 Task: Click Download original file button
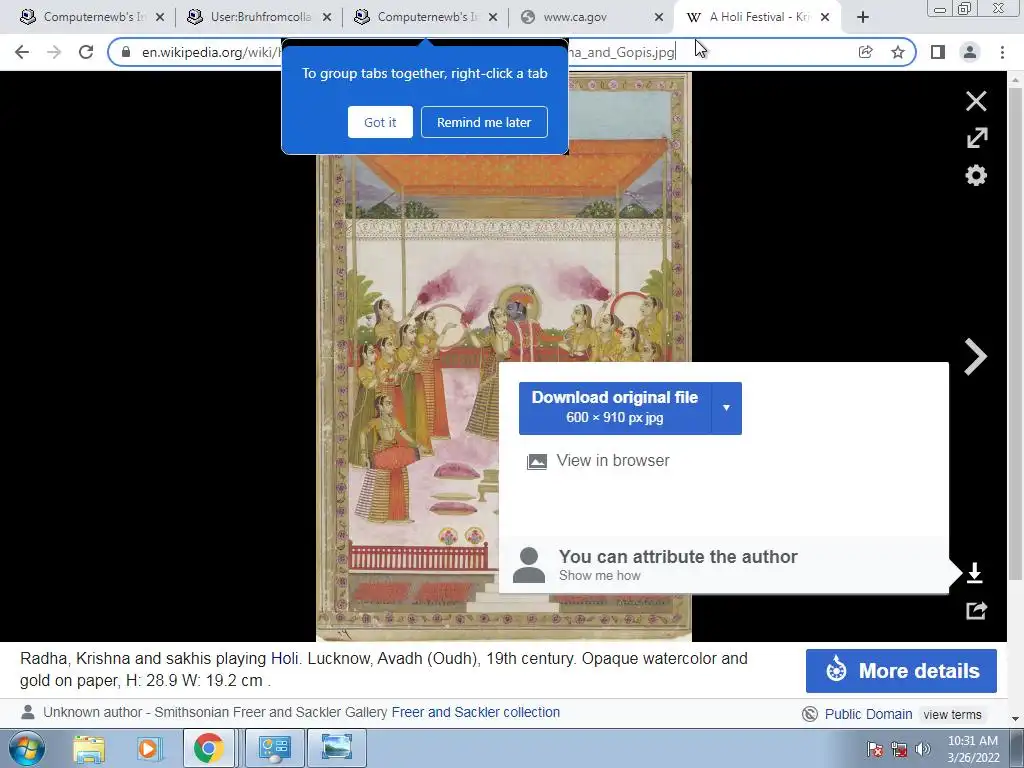(x=615, y=408)
